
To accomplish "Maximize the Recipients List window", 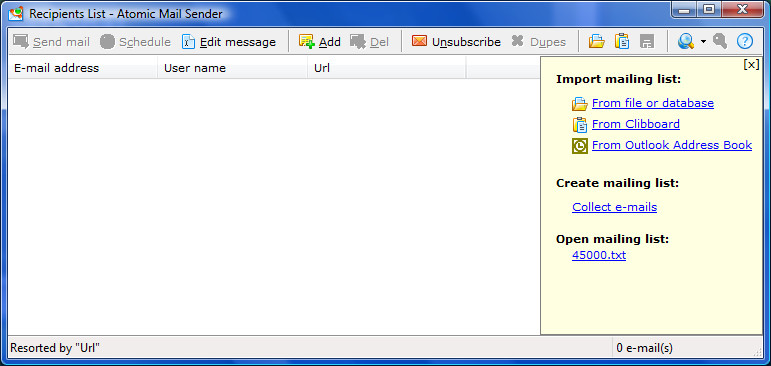I will (x=709, y=10).
